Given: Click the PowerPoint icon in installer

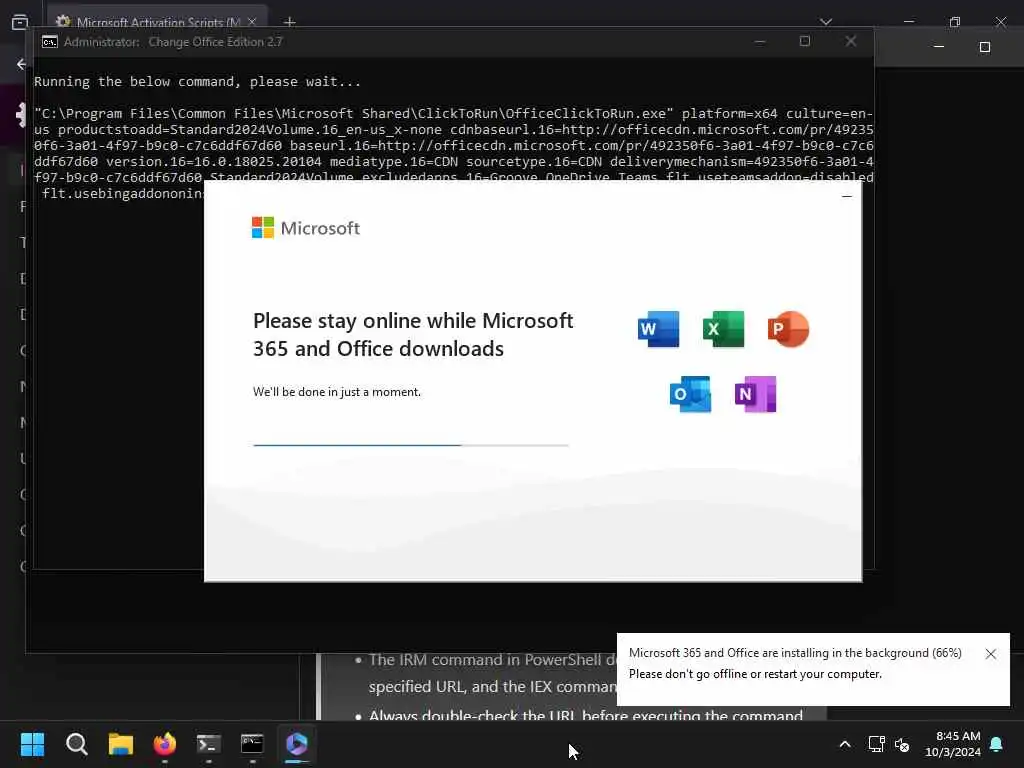Looking at the screenshot, I should pos(788,329).
